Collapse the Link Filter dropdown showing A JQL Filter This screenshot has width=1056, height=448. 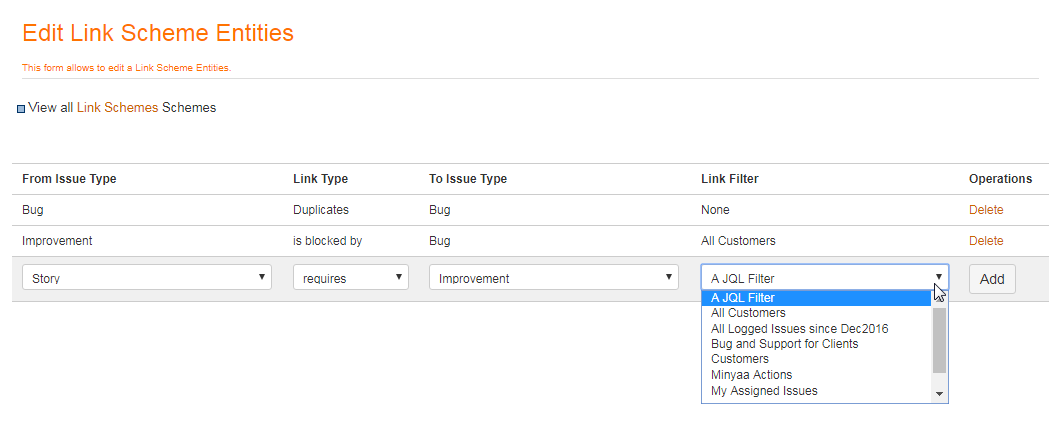(x=825, y=278)
